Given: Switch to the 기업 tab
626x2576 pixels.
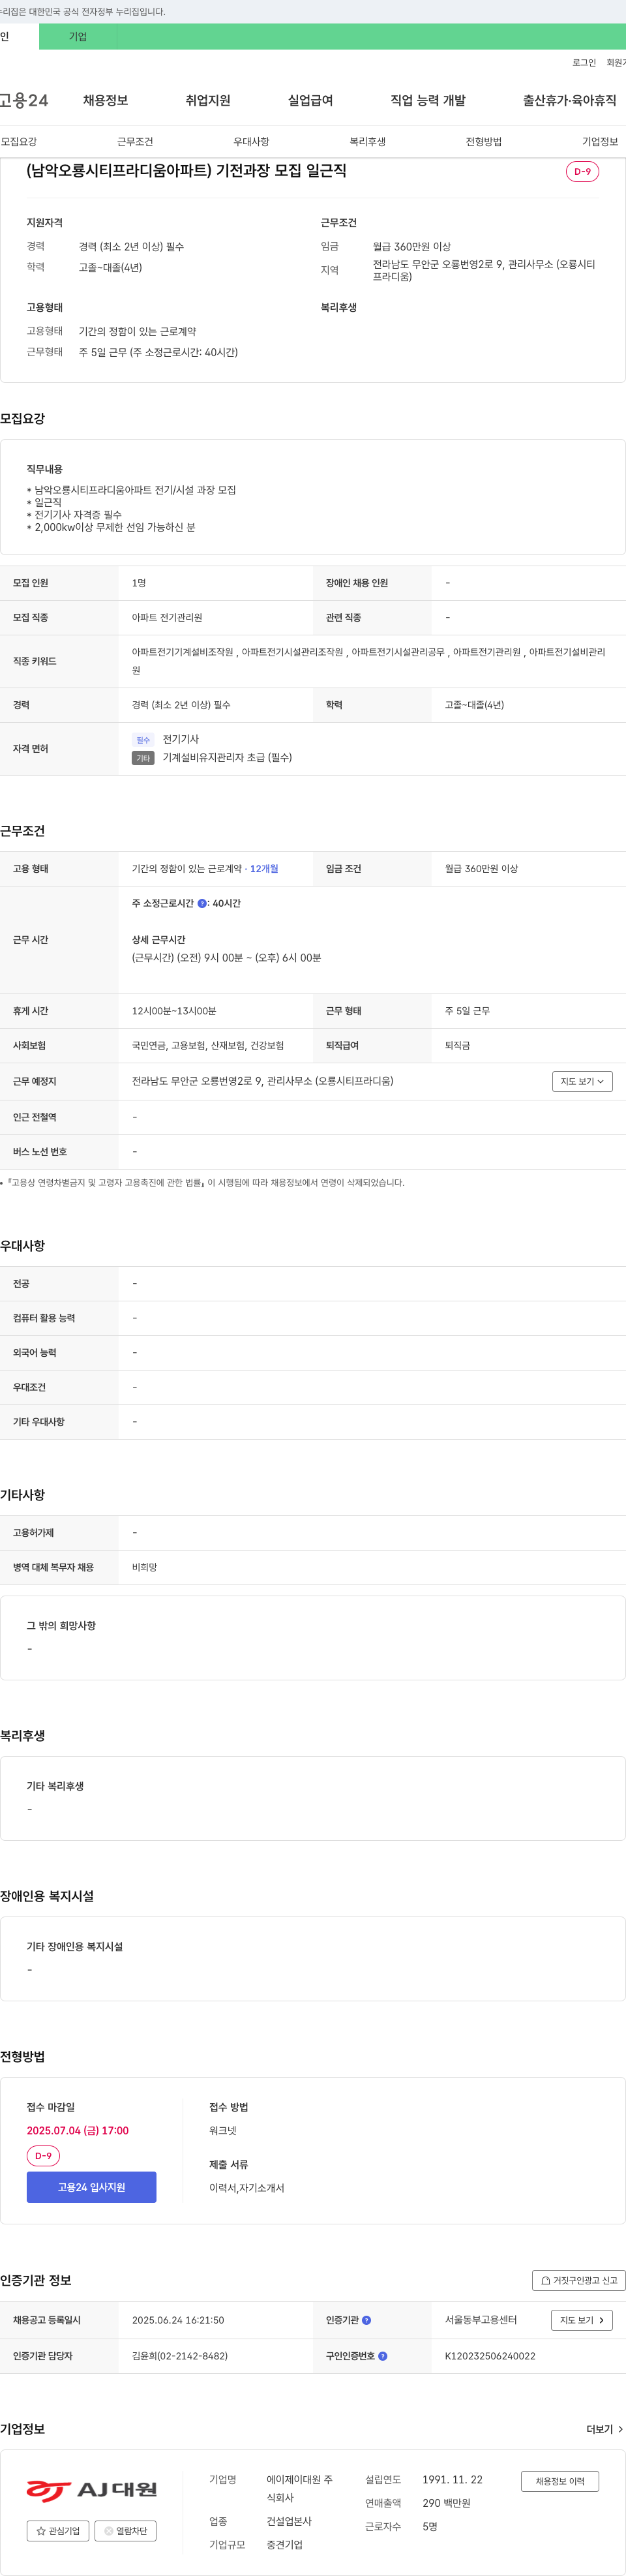Looking at the screenshot, I should [78, 37].
